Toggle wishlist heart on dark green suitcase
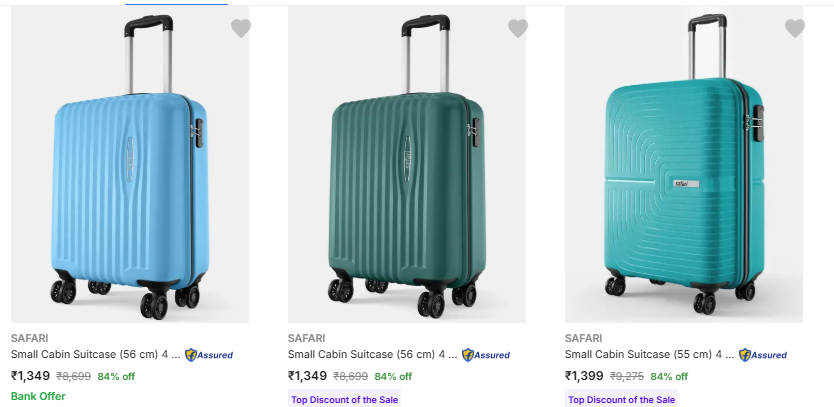Viewport: 834px width, 407px height. point(518,29)
